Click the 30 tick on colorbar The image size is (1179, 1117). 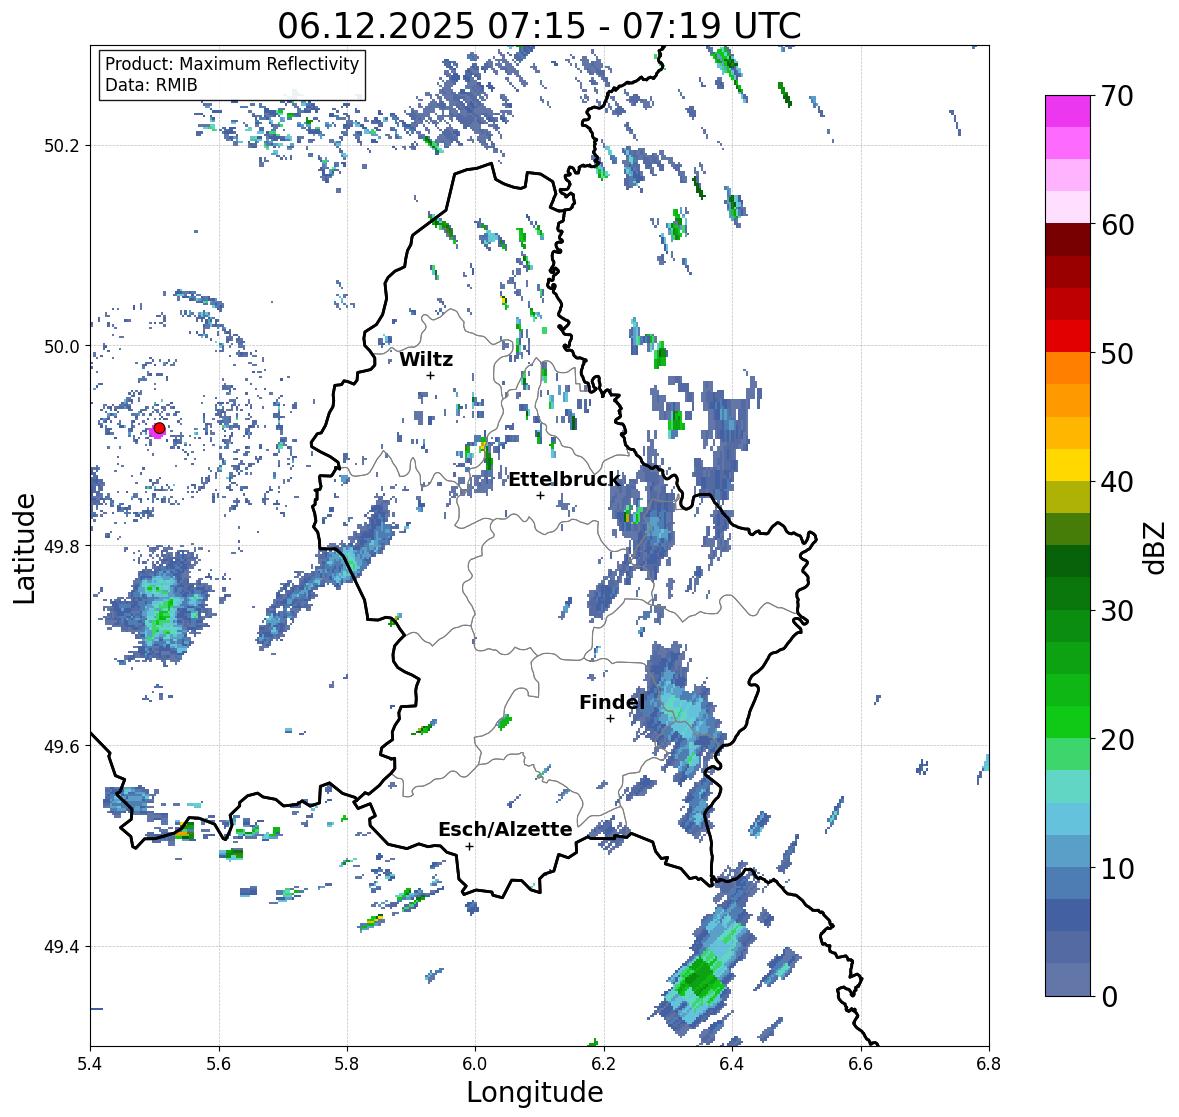(1117, 611)
